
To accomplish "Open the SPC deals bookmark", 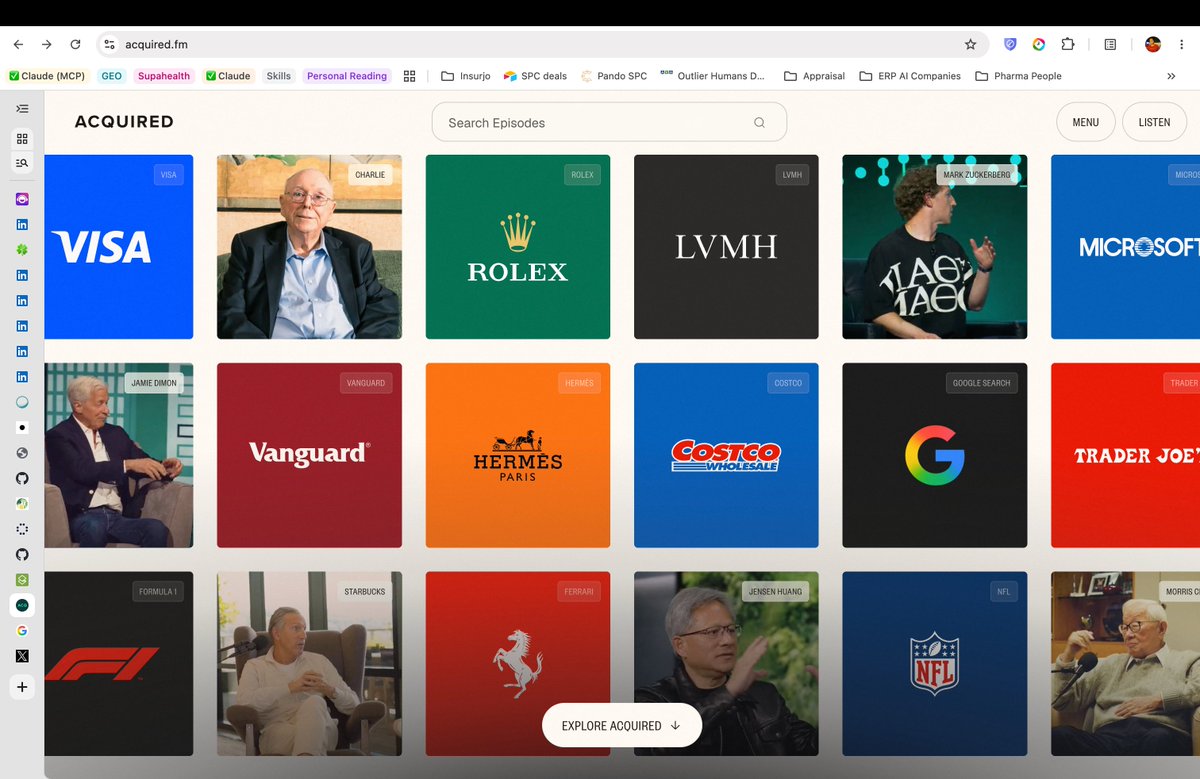I will (535, 76).
